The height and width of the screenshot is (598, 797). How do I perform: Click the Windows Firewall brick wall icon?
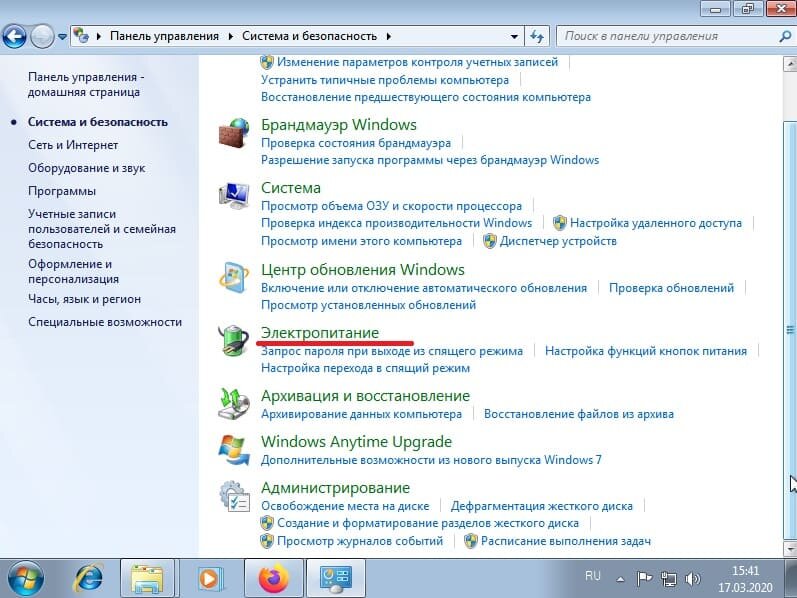click(x=234, y=133)
